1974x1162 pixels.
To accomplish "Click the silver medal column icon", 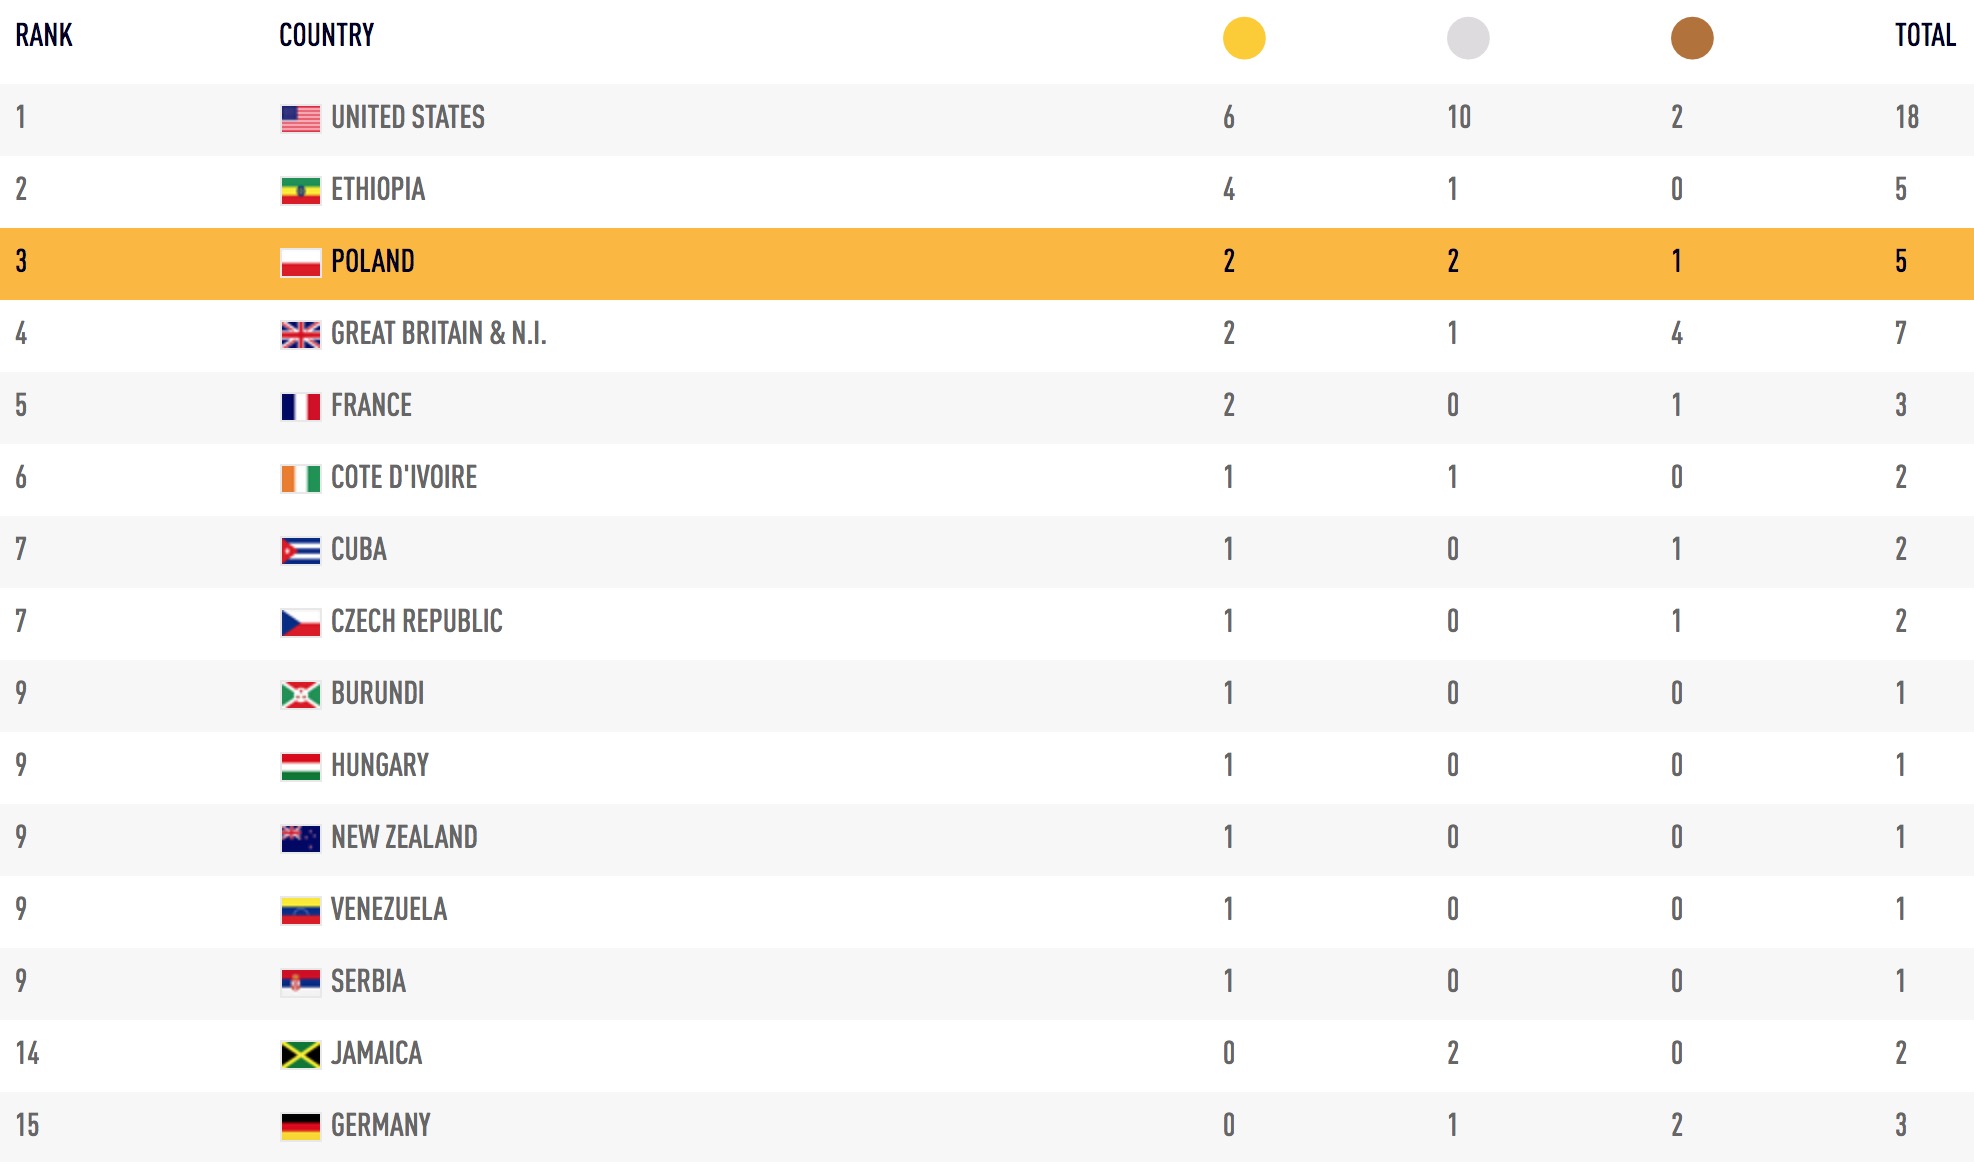I will [1468, 38].
